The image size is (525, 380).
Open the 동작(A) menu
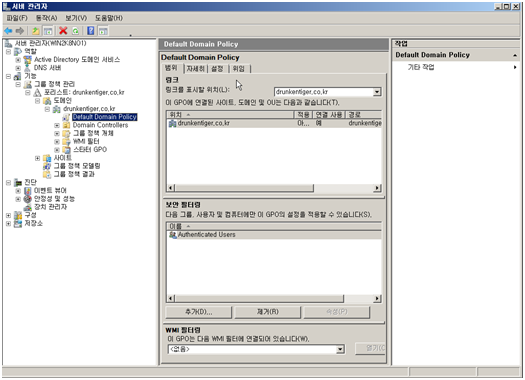click(47, 18)
